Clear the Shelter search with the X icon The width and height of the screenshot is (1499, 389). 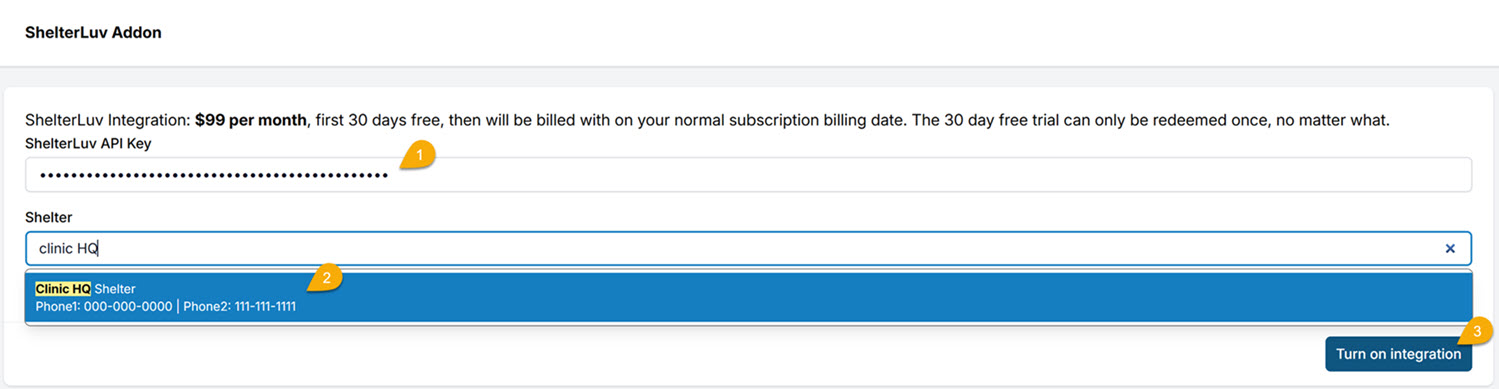click(1450, 249)
